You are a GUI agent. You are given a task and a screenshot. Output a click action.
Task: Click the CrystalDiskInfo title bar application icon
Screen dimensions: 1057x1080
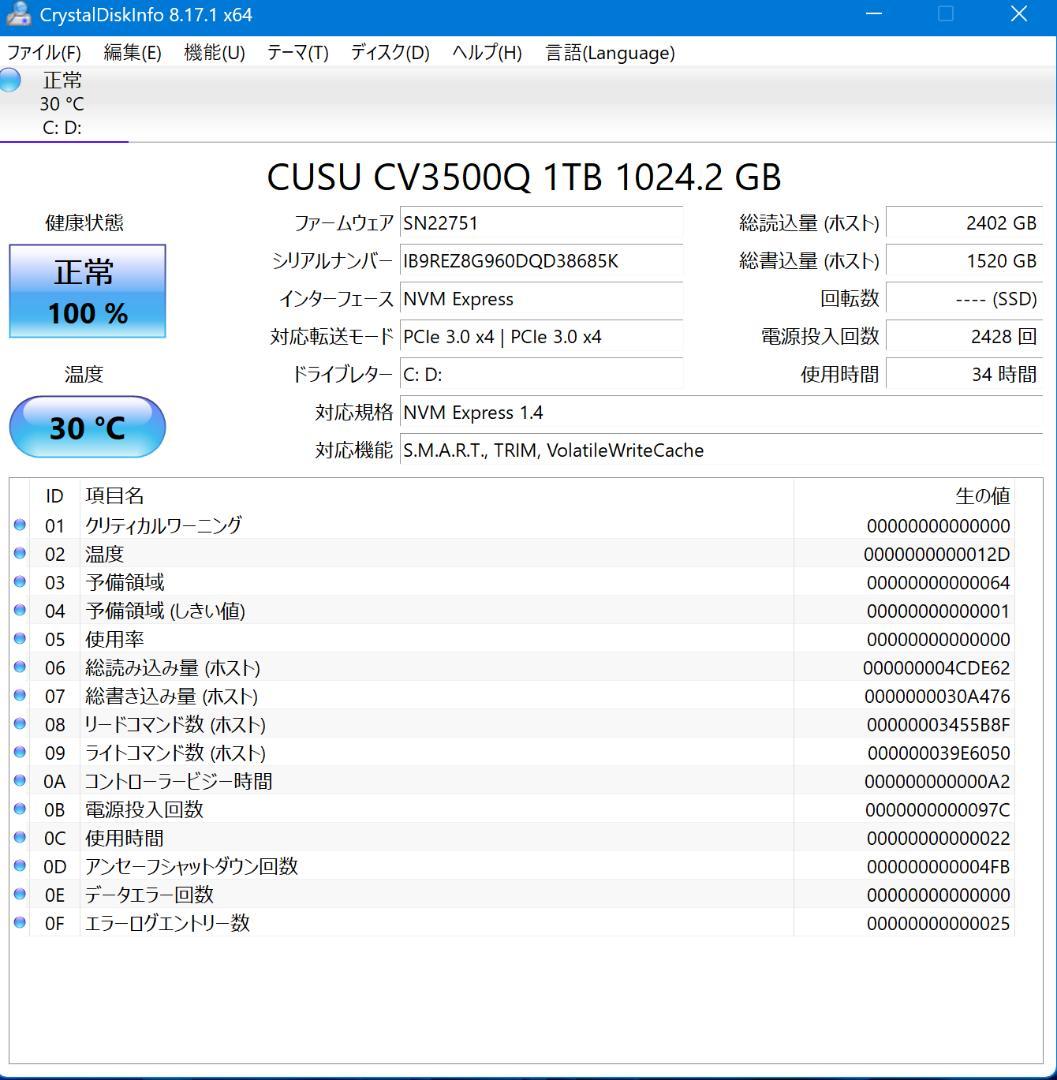[16, 14]
